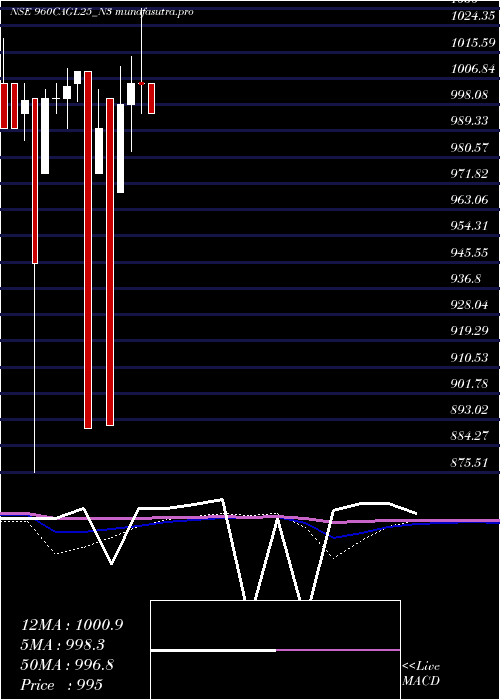Click the 12MA : 1000.9 readout
Viewport: 500px width, 700px height.
coord(72,625)
